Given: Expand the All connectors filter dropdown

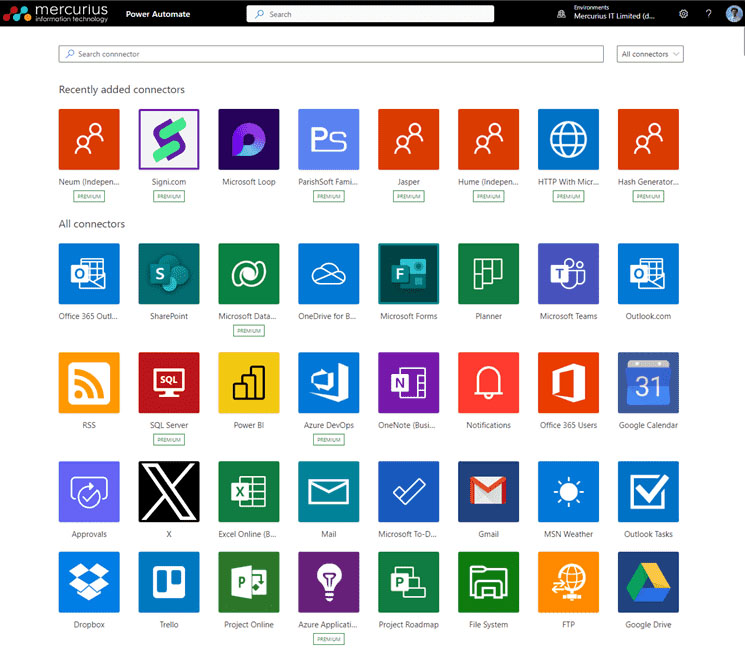Looking at the screenshot, I should tap(650, 54).
